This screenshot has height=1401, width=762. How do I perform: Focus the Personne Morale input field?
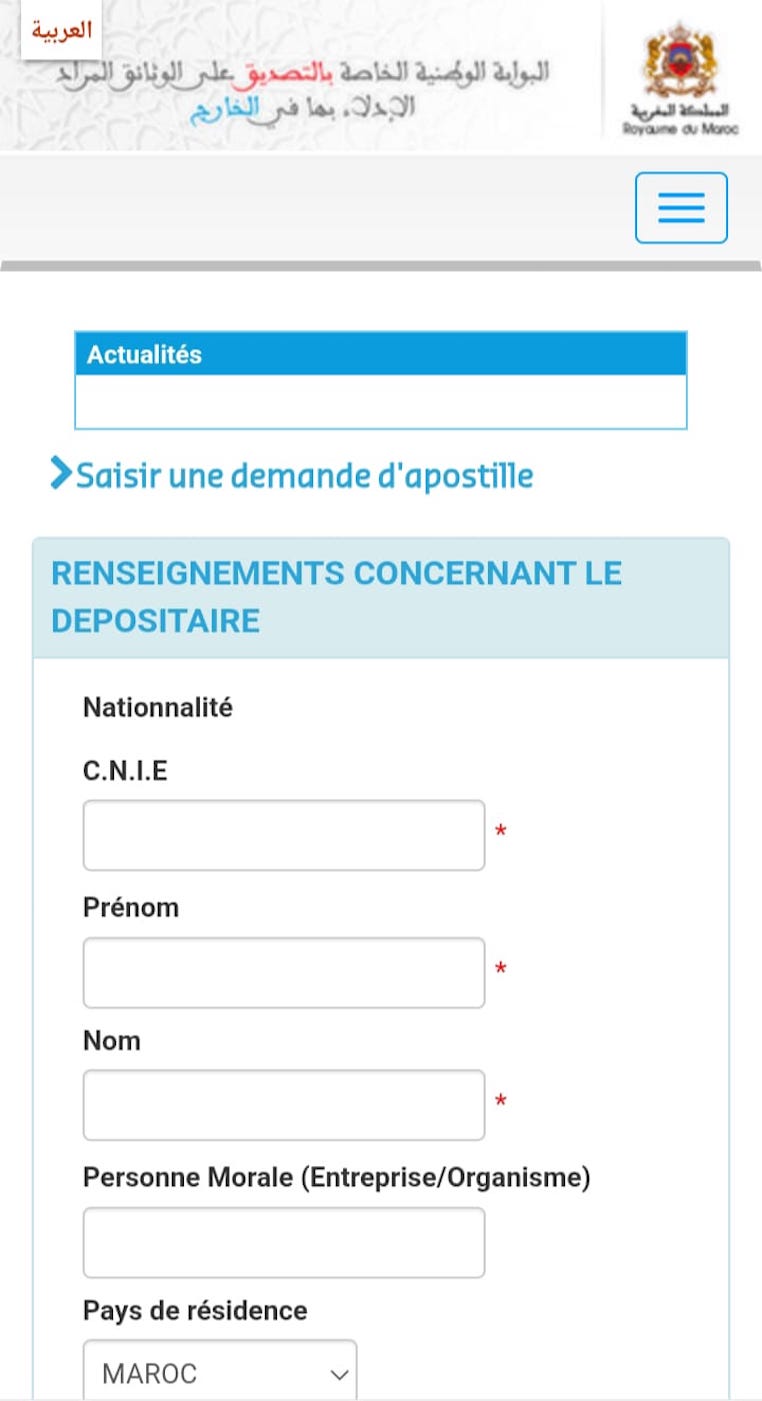click(x=284, y=1242)
